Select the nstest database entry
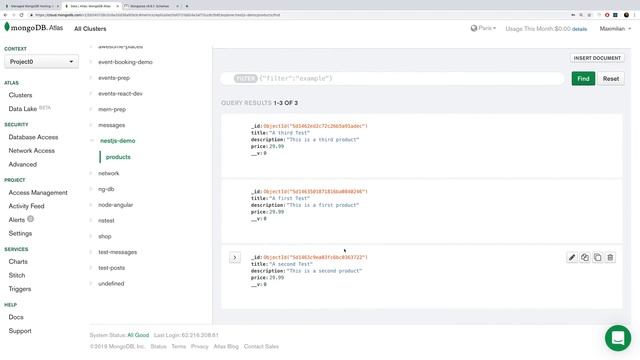The height and width of the screenshot is (360, 640). (x=106, y=220)
